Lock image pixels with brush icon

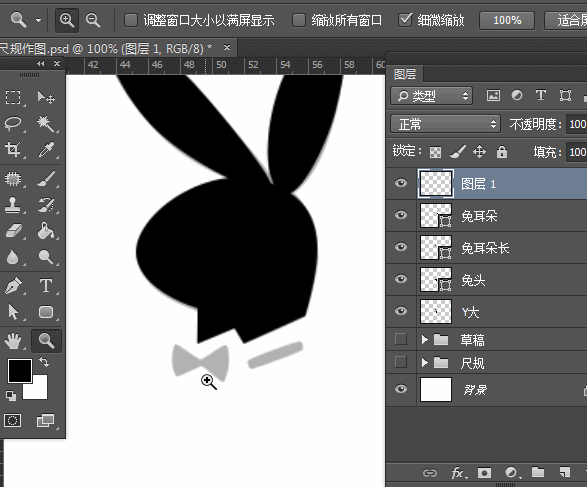457,152
